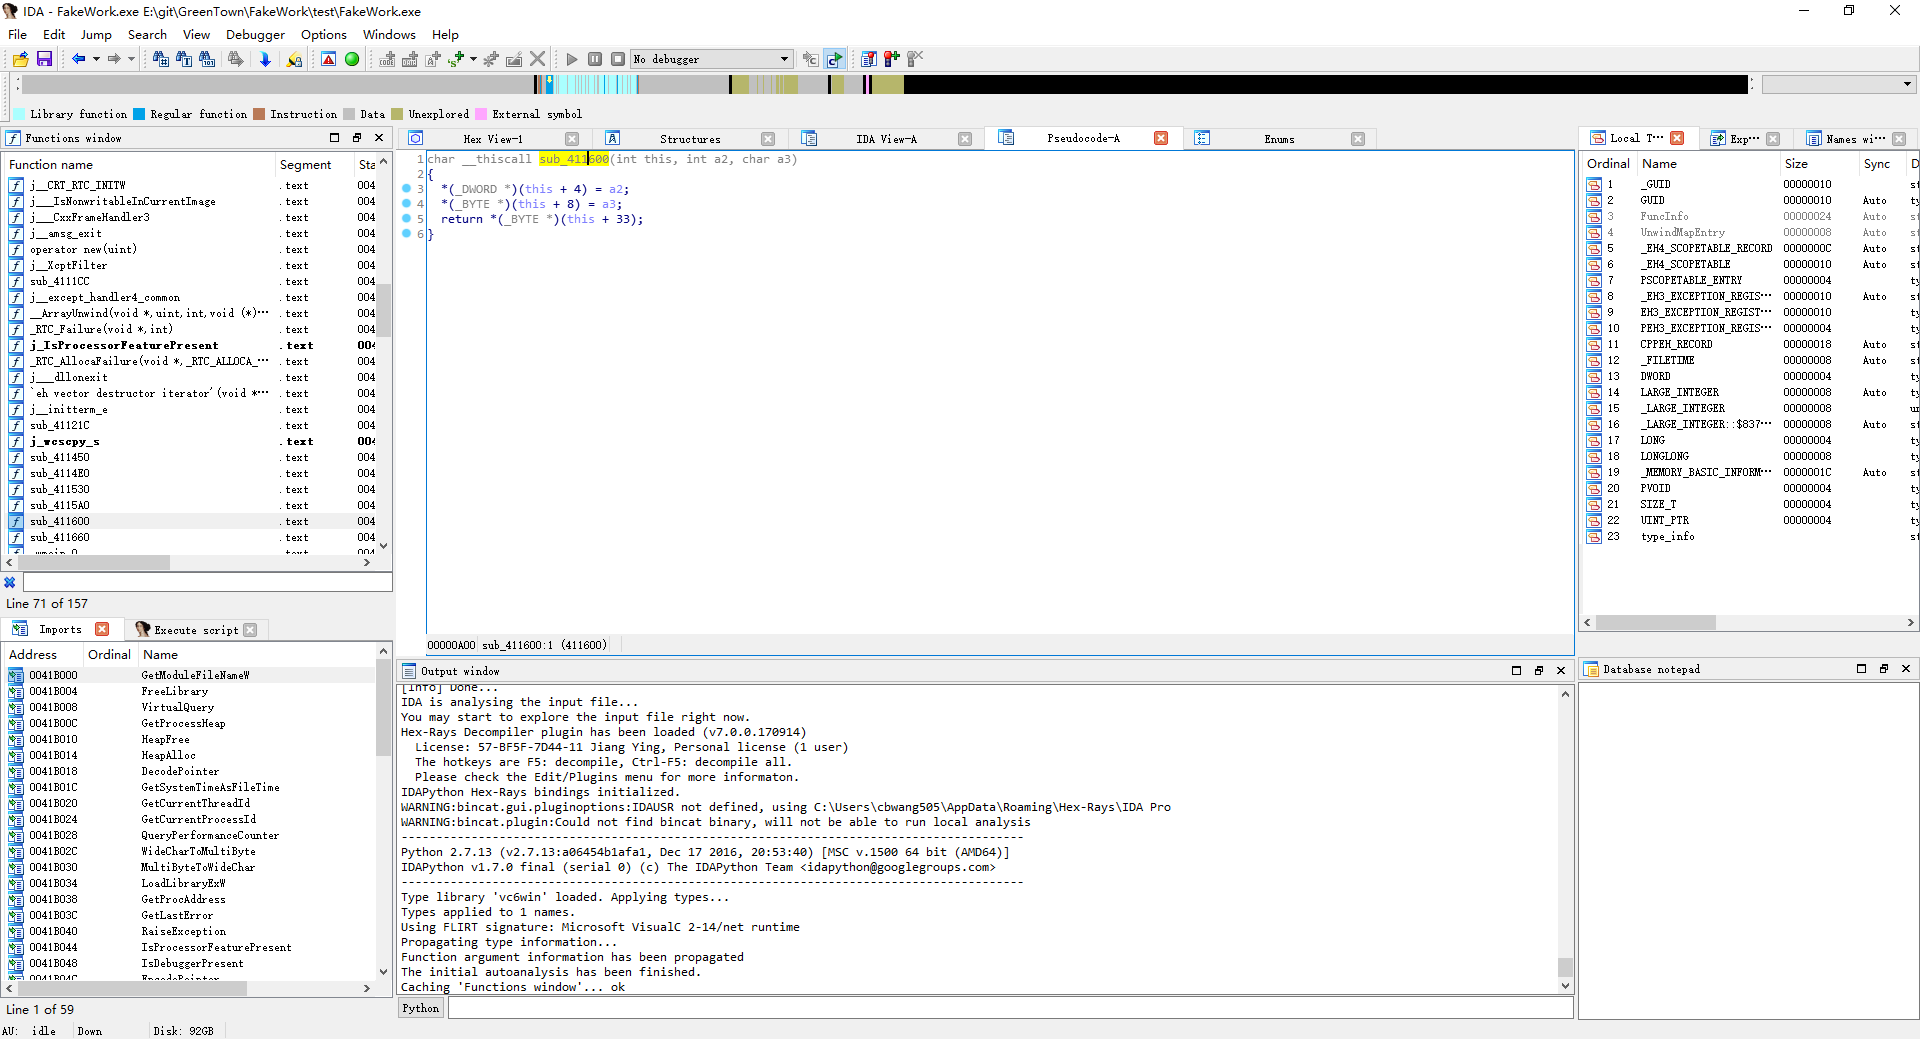Click the Hex View-1 tab icon
Image resolution: width=1920 pixels, height=1039 pixels.
tap(416, 138)
